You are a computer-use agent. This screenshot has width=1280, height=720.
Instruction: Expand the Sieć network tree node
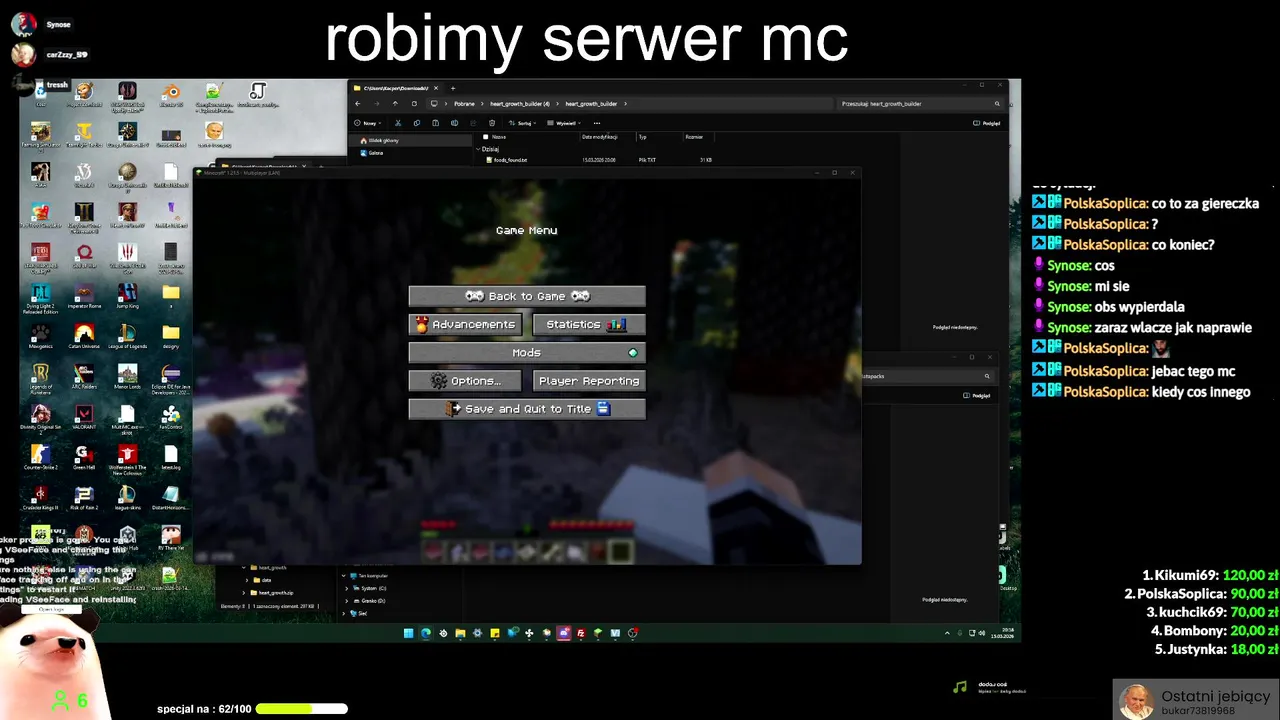coord(346,612)
